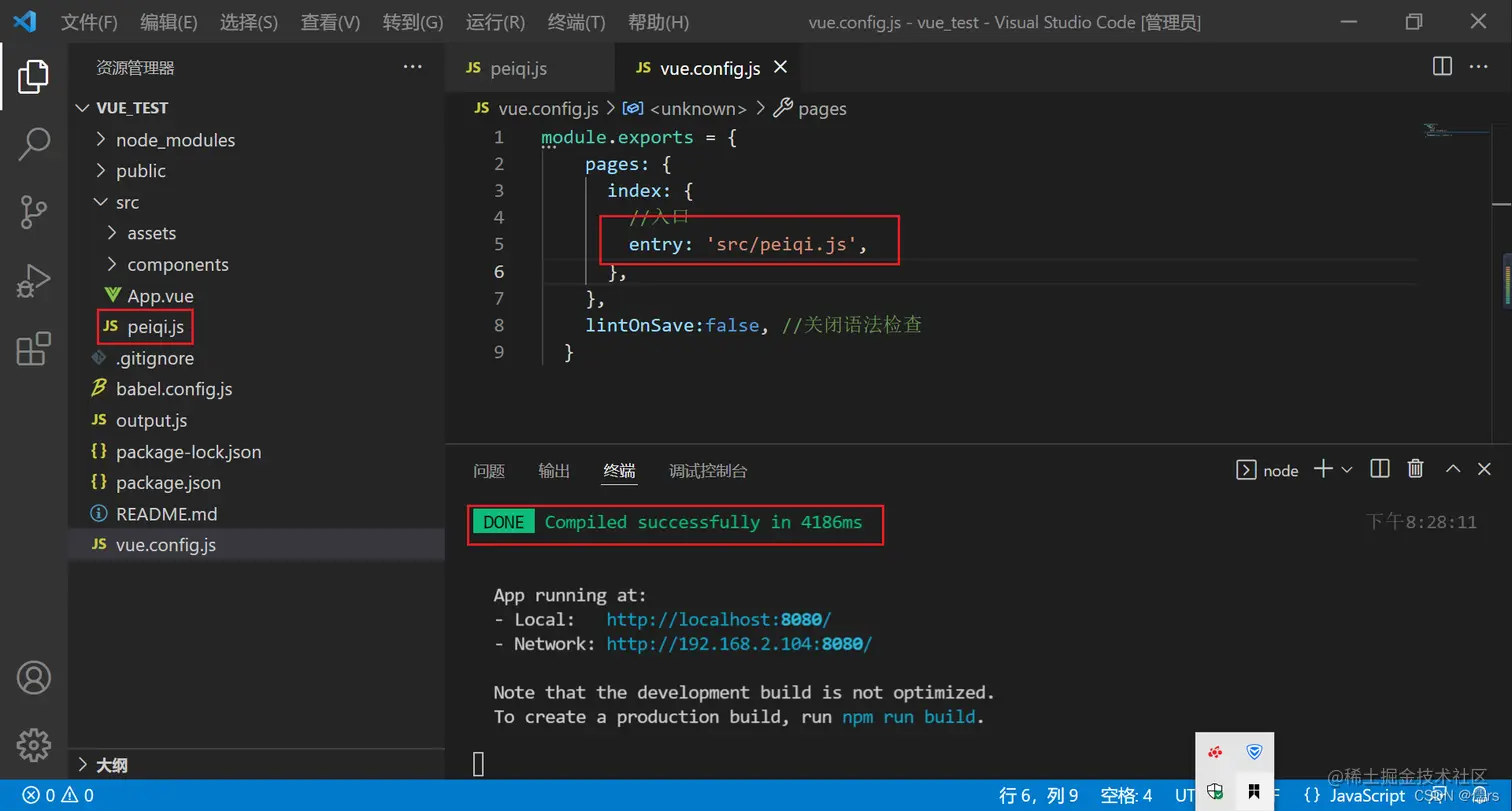This screenshot has height=811, width=1512.
Task: Split the terminal pane
Action: click(1379, 469)
